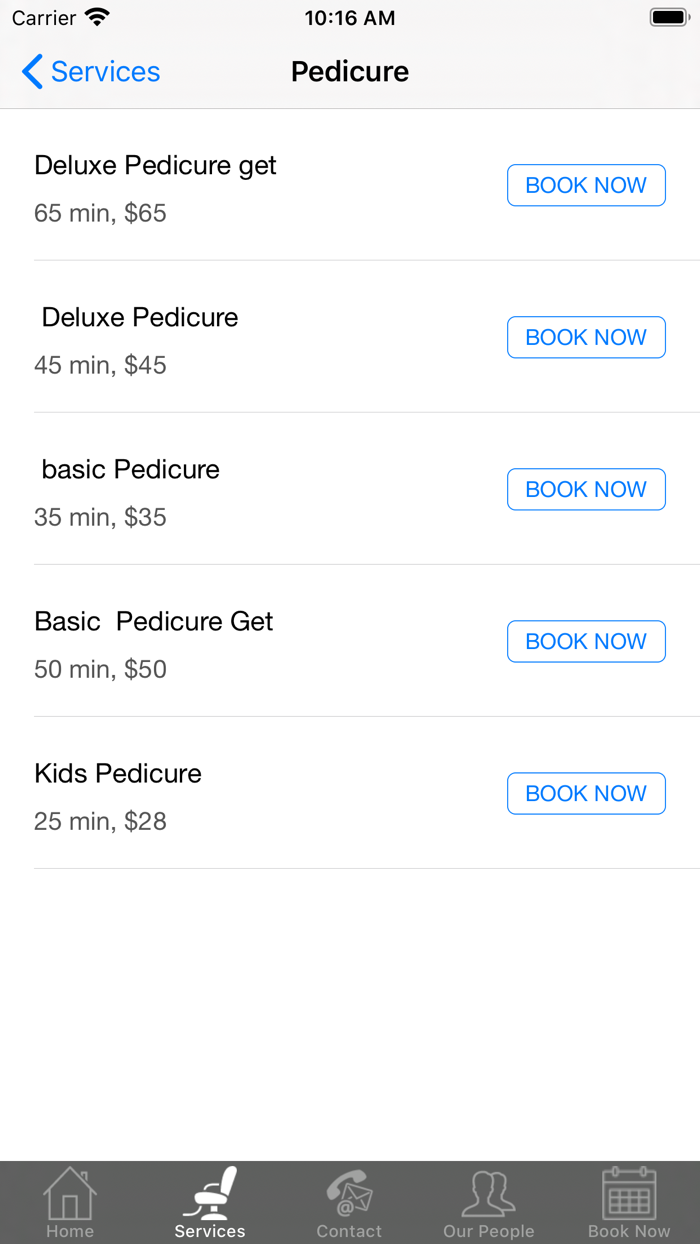
Task: Select the Kids Pedicure row title
Action: (x=118, y=773)
